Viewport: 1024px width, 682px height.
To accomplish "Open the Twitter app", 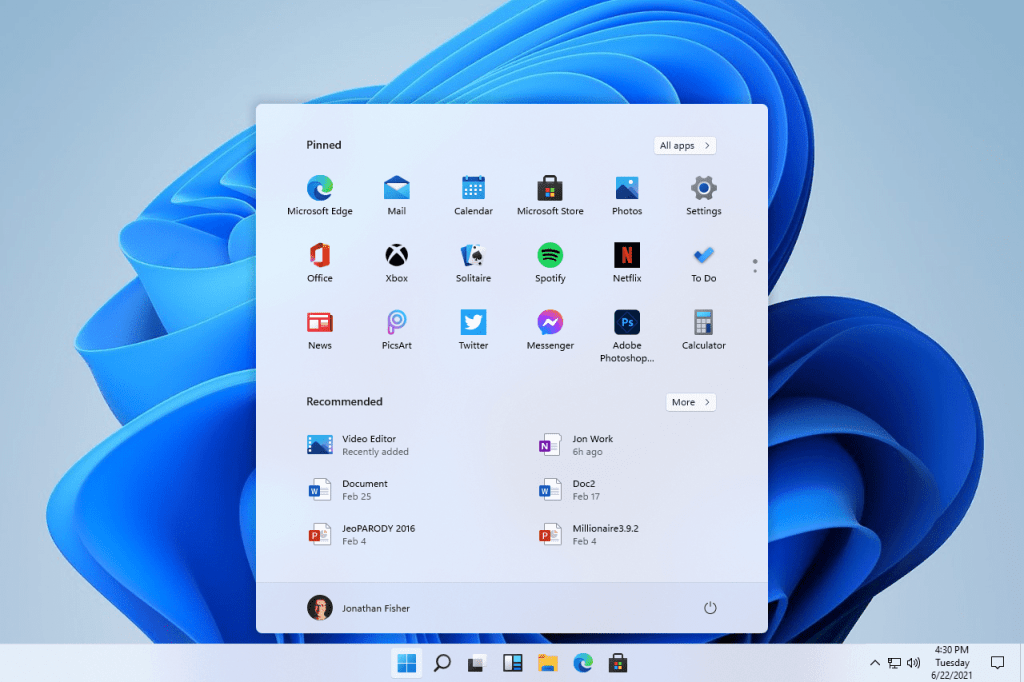I will tap(473, 322).
